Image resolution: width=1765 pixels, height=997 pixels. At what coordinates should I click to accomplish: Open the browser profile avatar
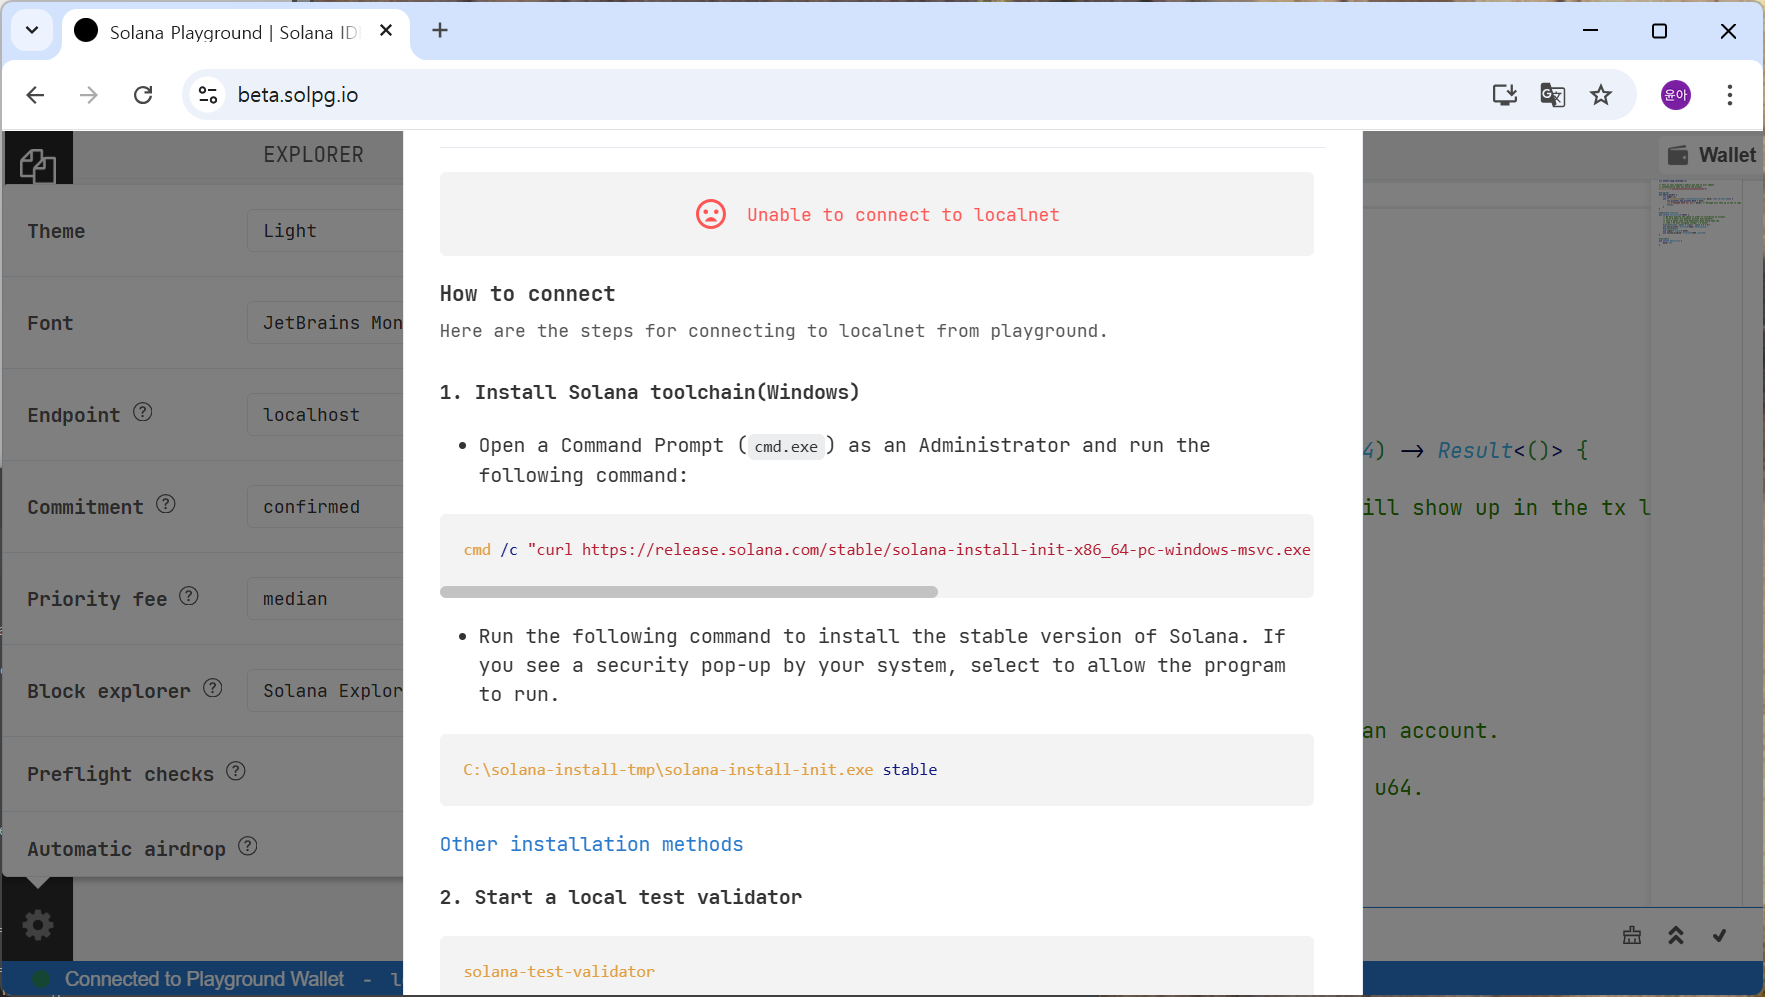1676,95
